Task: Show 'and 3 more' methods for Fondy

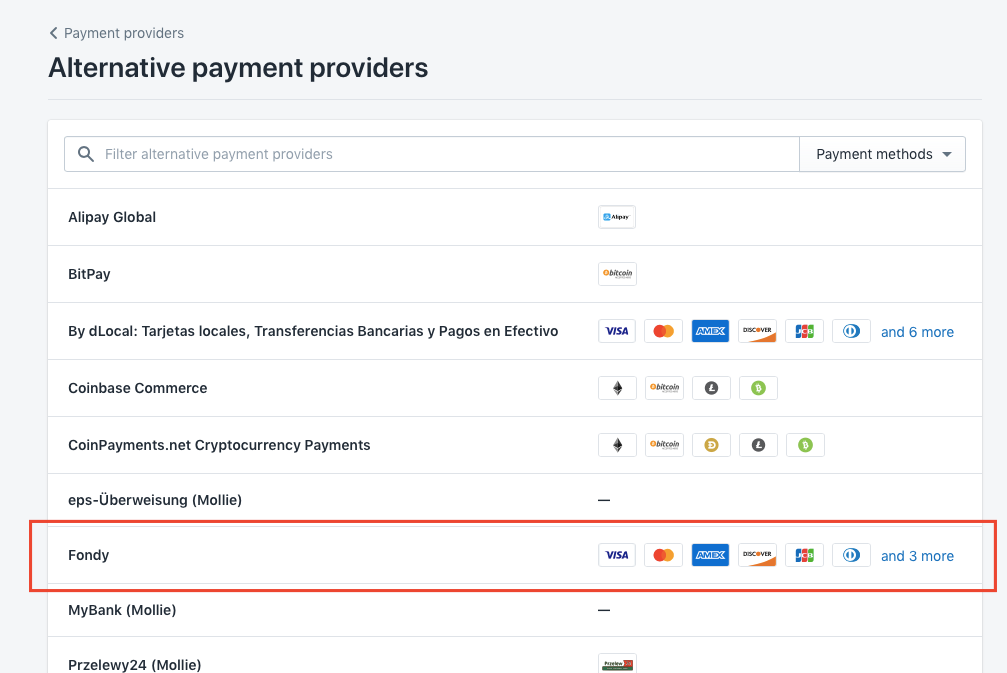Action: click(917, 556)
